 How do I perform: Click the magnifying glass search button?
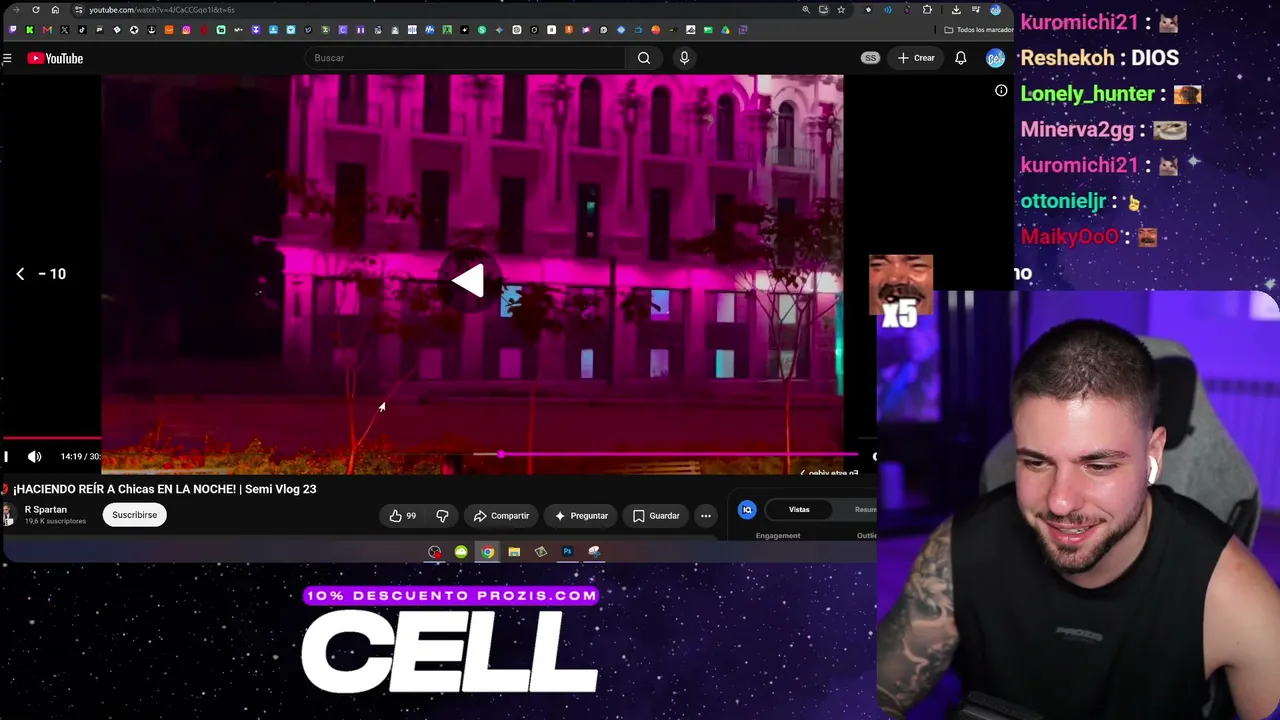click(644, 58)
